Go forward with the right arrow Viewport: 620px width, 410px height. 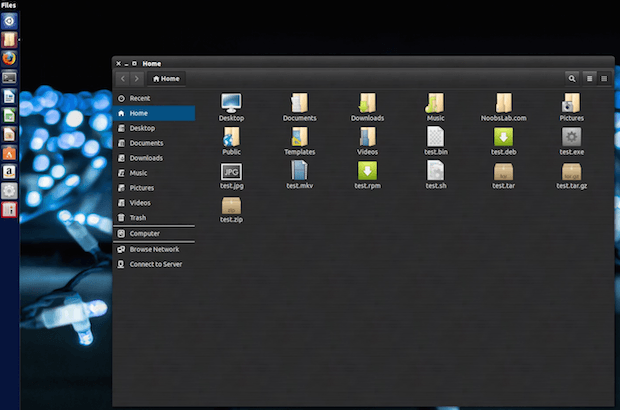(x=136, y=79)
